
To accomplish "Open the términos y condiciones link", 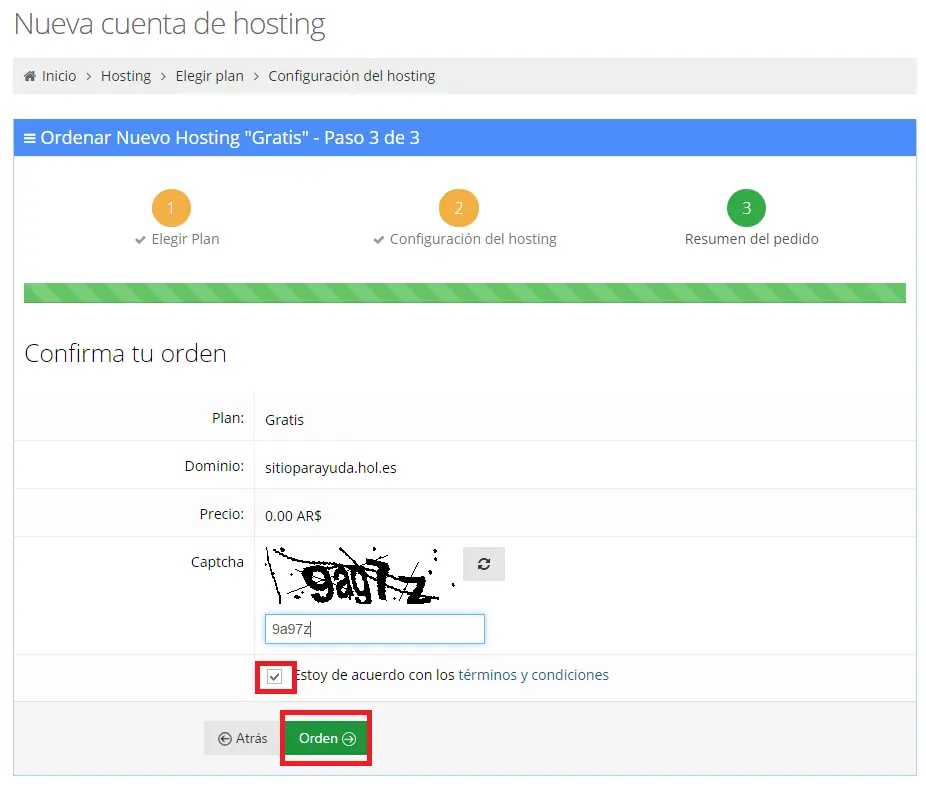I will pos(533,675).
